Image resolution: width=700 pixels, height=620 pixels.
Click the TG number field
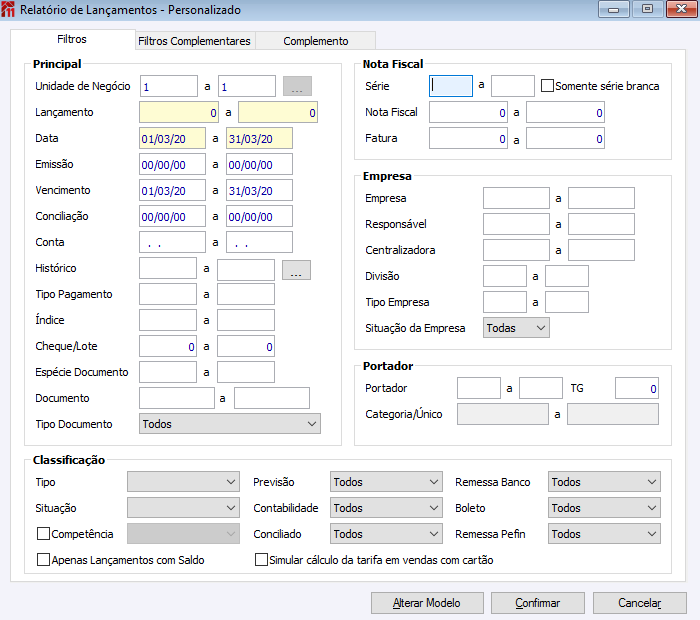pyautogui.click(x=637, y=388)
